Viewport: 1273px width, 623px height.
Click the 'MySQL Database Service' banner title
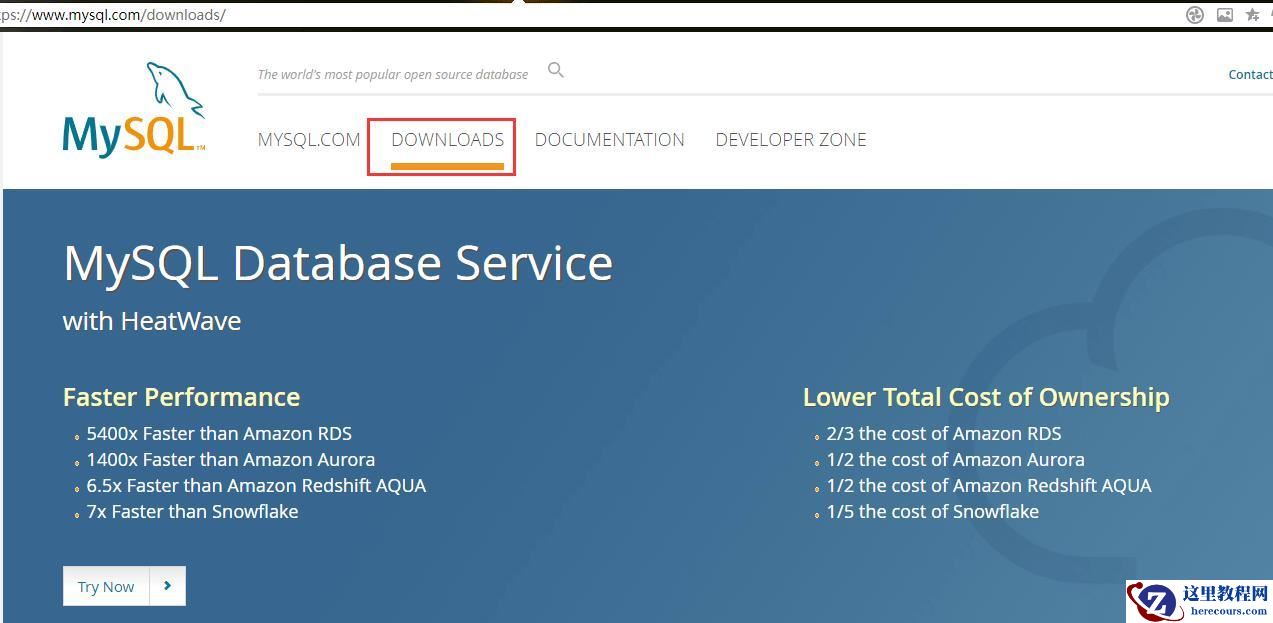[337, 263]
